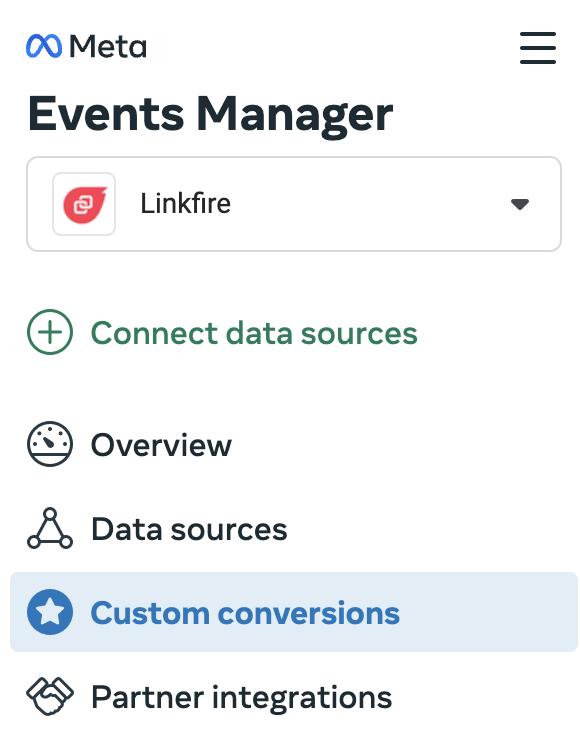Click the Events Manager heading
Screen dimensions: 580x736
coord(210,114)
